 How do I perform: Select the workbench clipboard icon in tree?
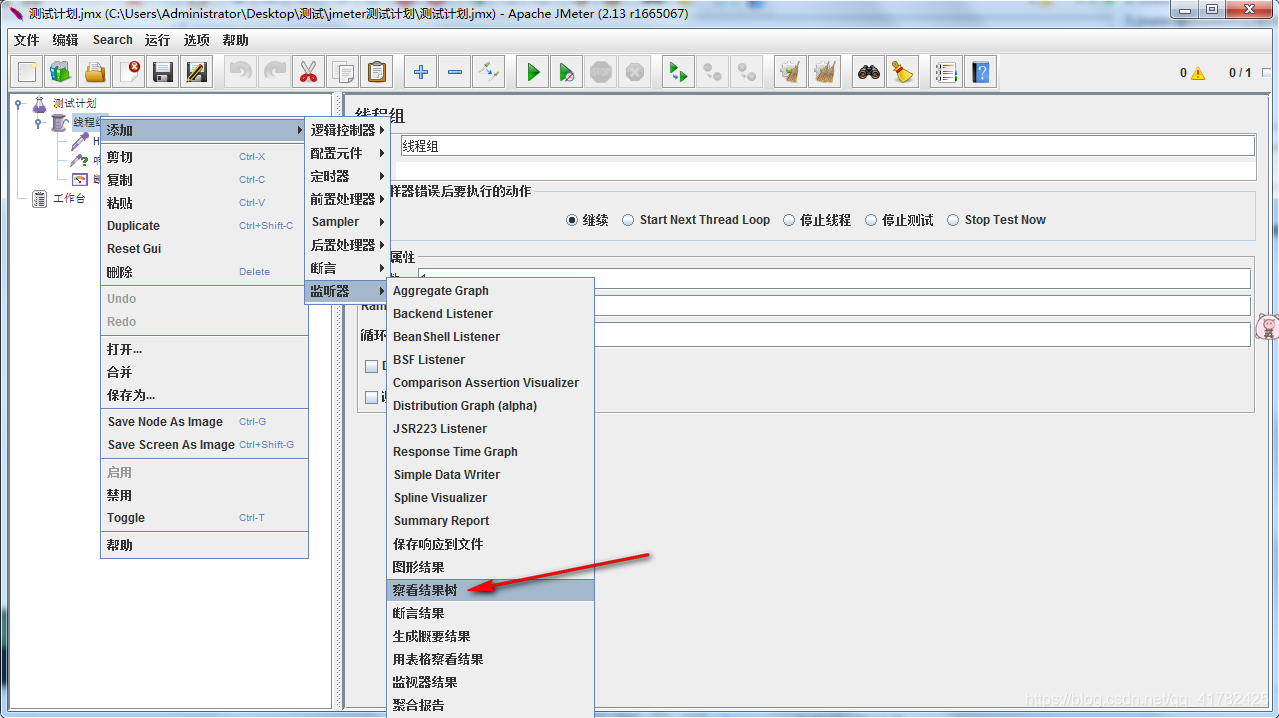[x=40, y=199]
